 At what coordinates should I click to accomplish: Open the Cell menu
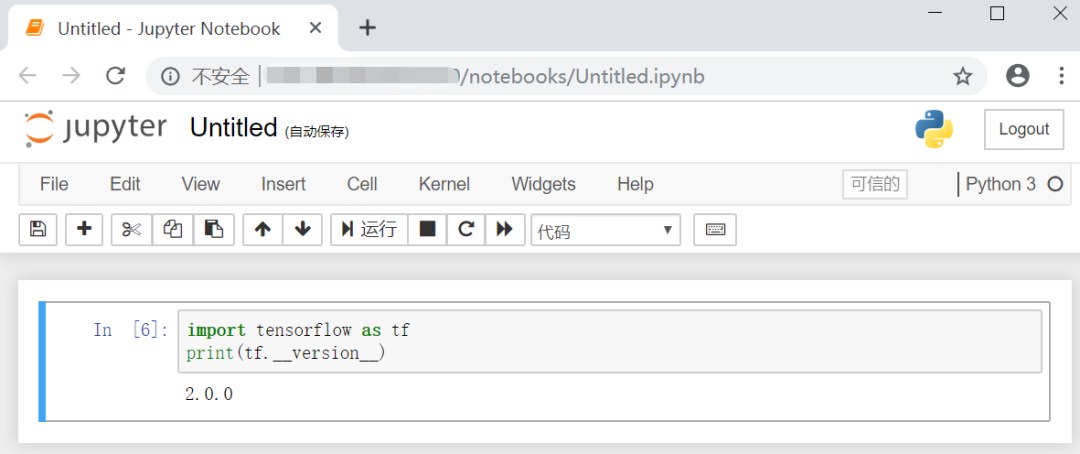pyautogui.click(x=362, y=184)
